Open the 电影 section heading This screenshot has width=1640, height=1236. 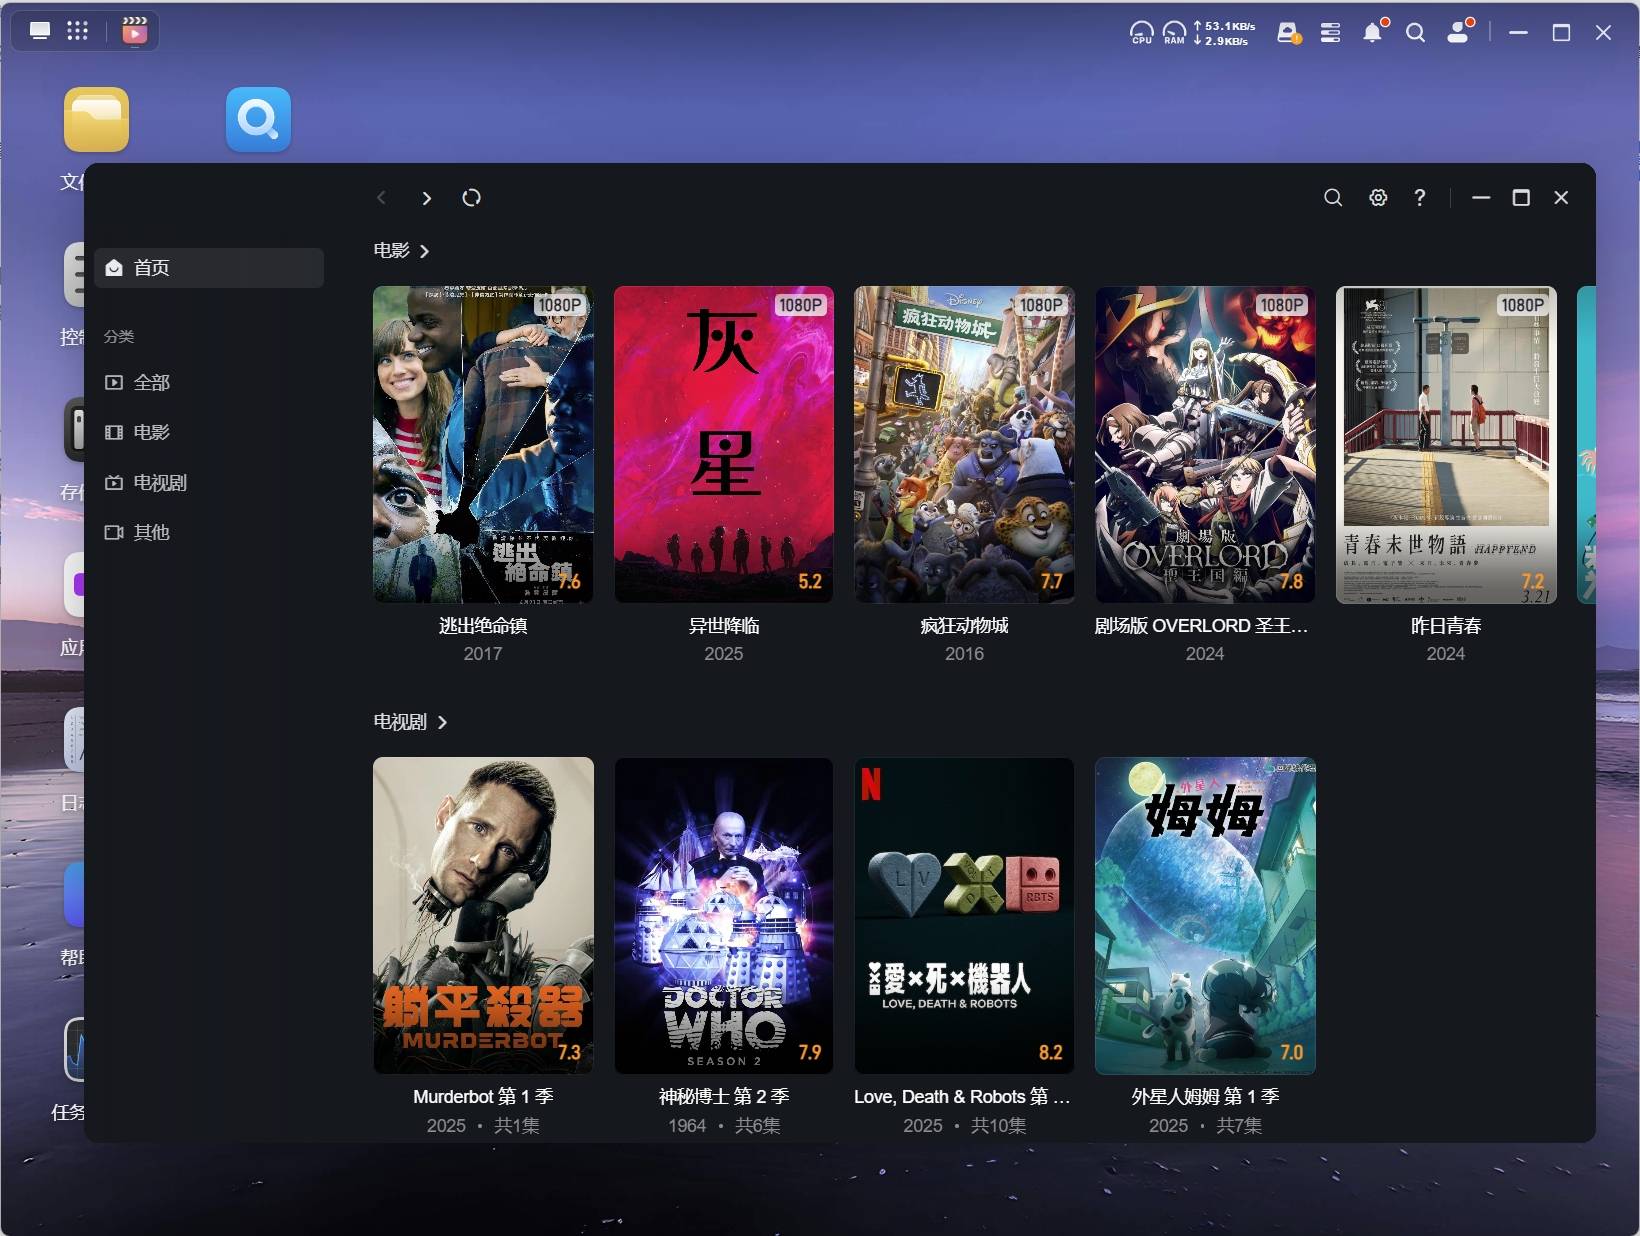(x=391, y=251)
